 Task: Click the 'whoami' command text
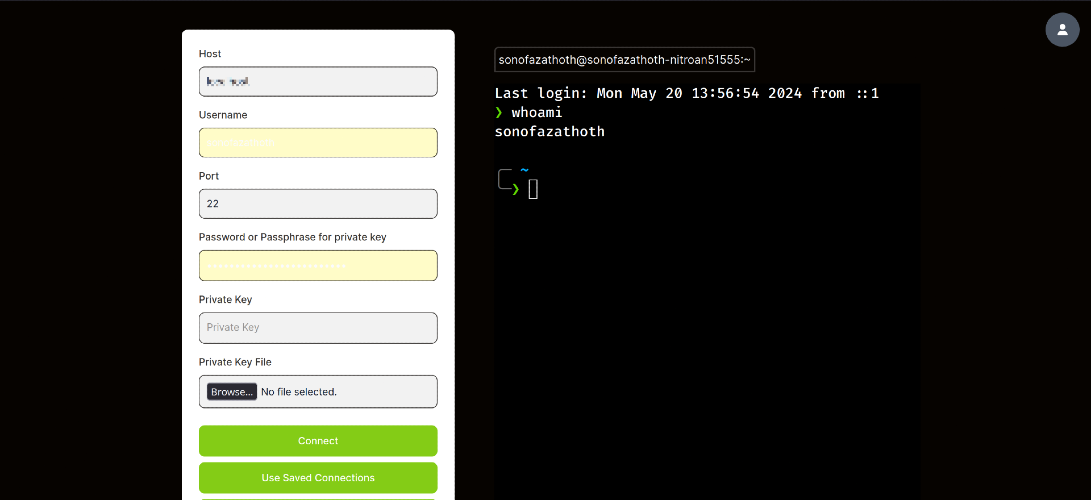[536, 112]
